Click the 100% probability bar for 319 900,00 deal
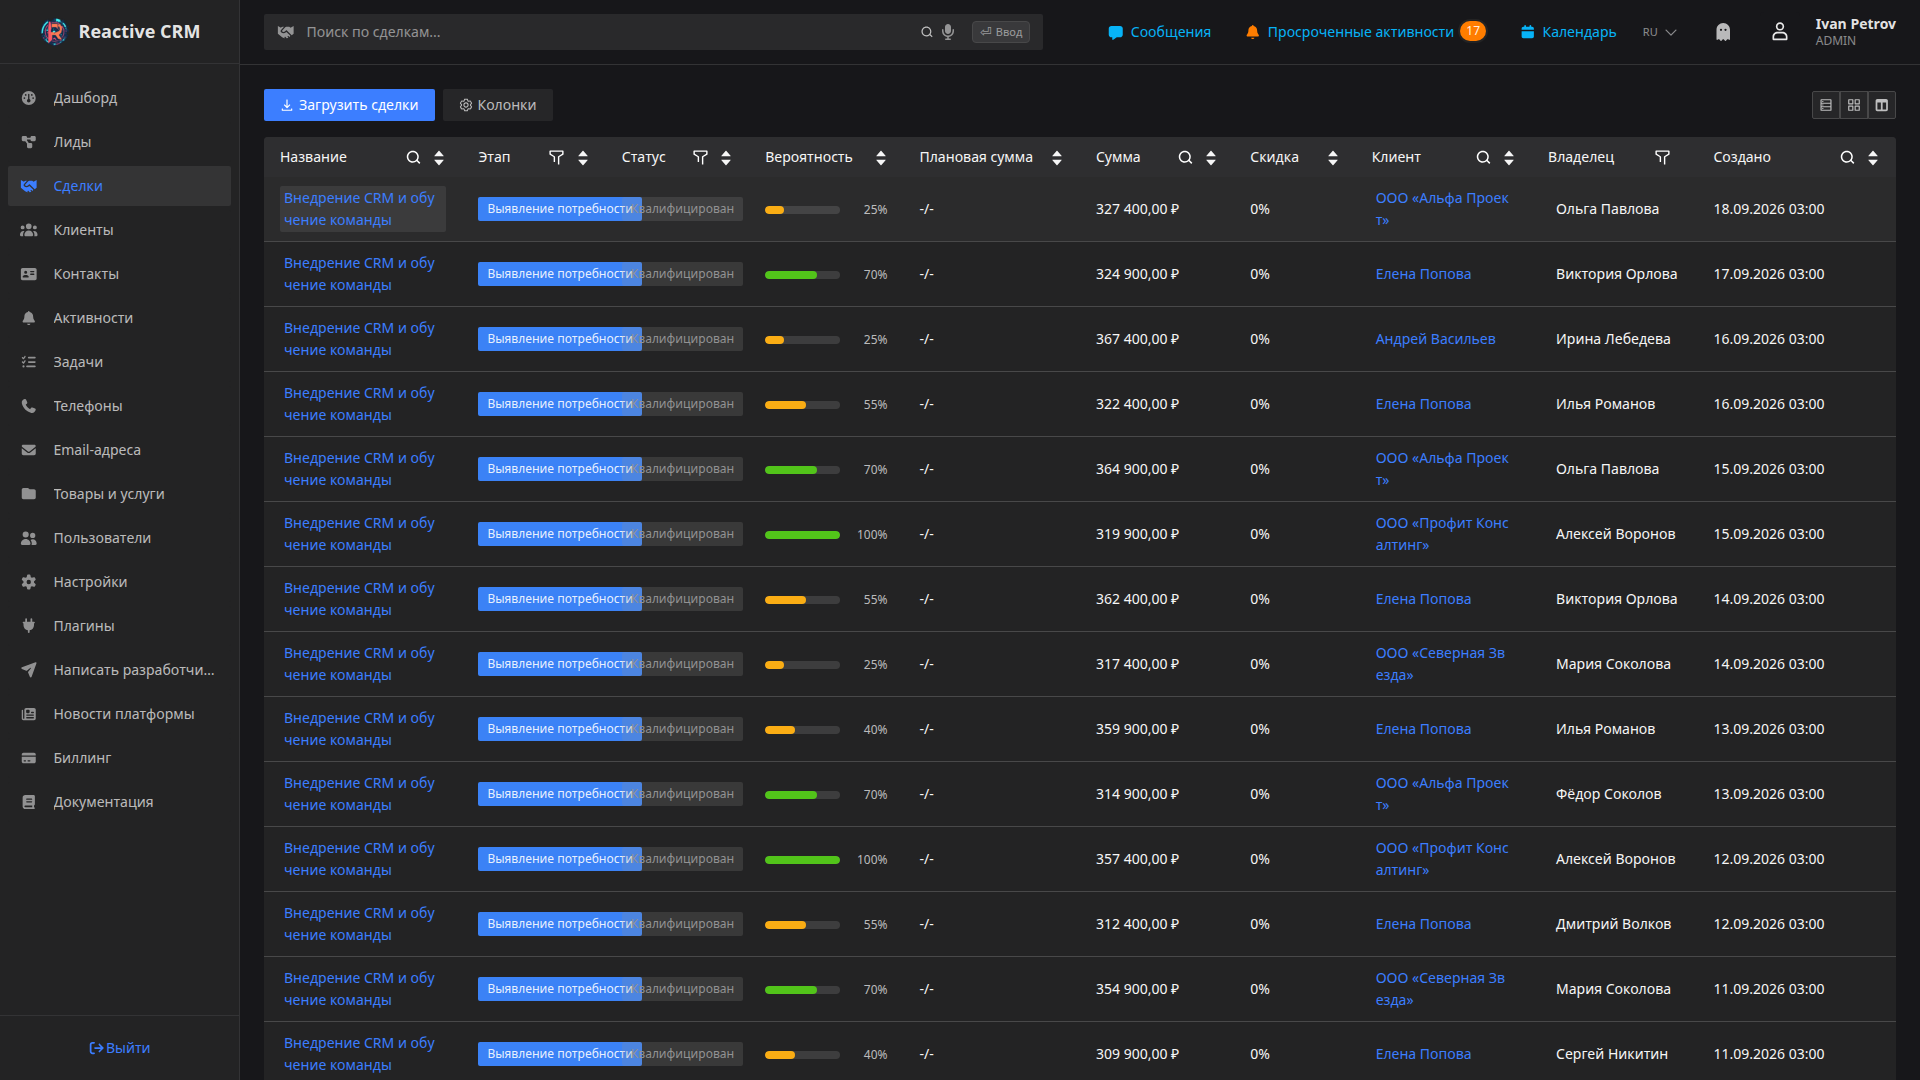1920x1080 pixels. coord(802,535)
